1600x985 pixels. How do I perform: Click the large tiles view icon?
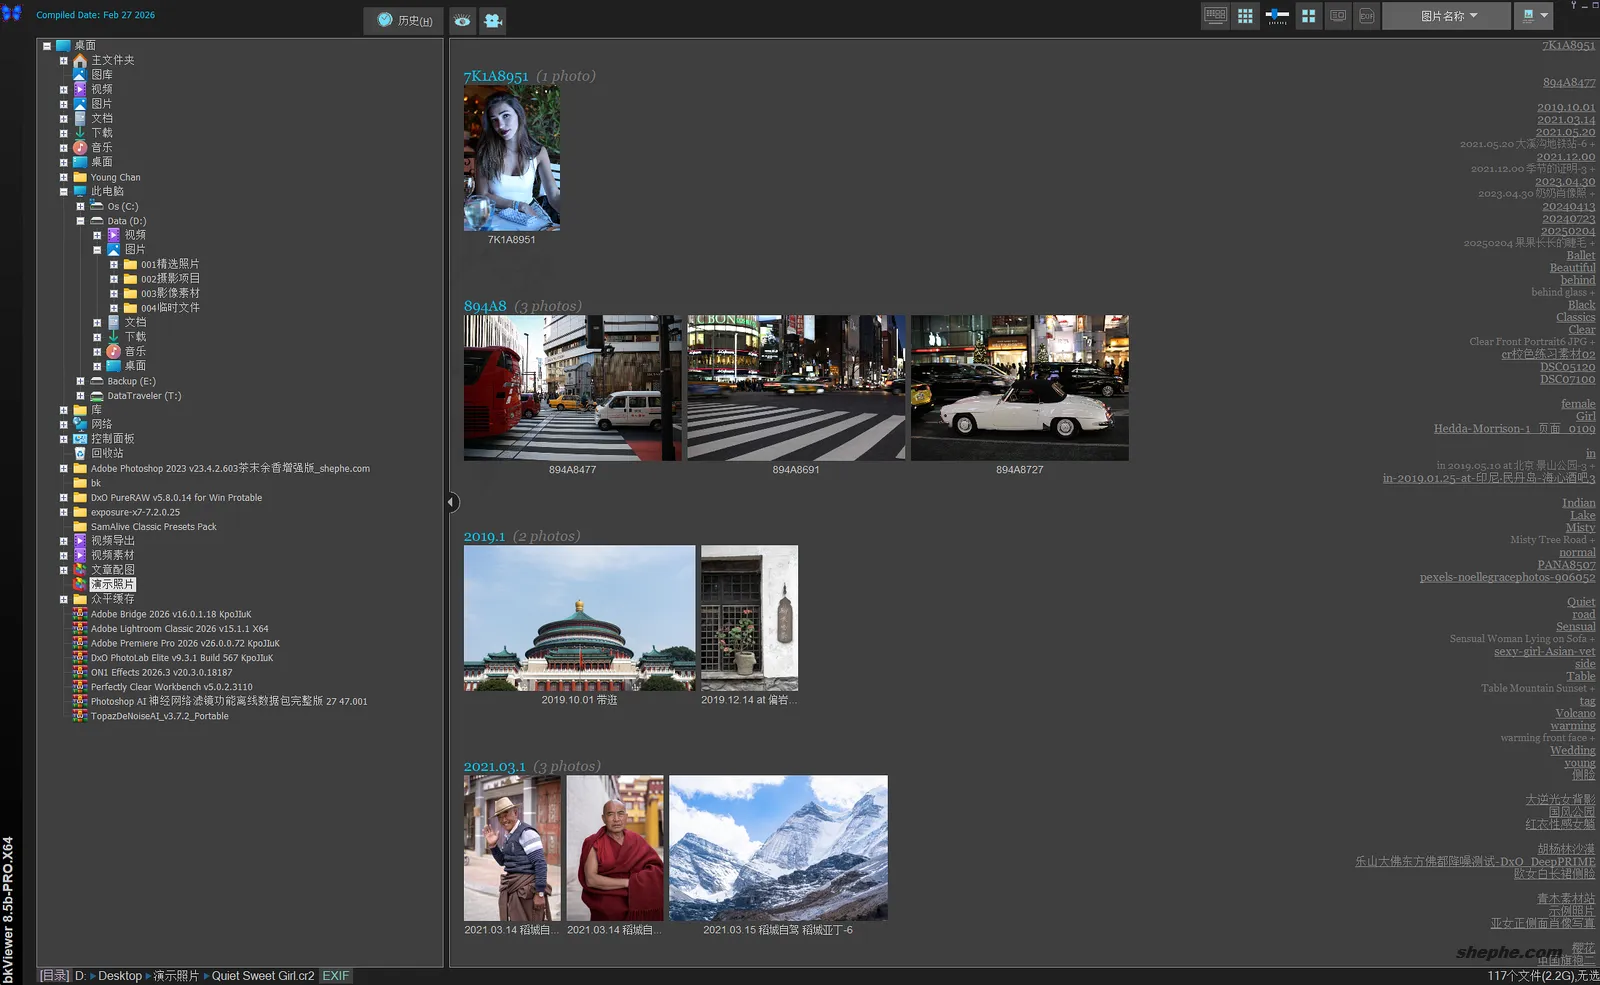point(1308,16)
